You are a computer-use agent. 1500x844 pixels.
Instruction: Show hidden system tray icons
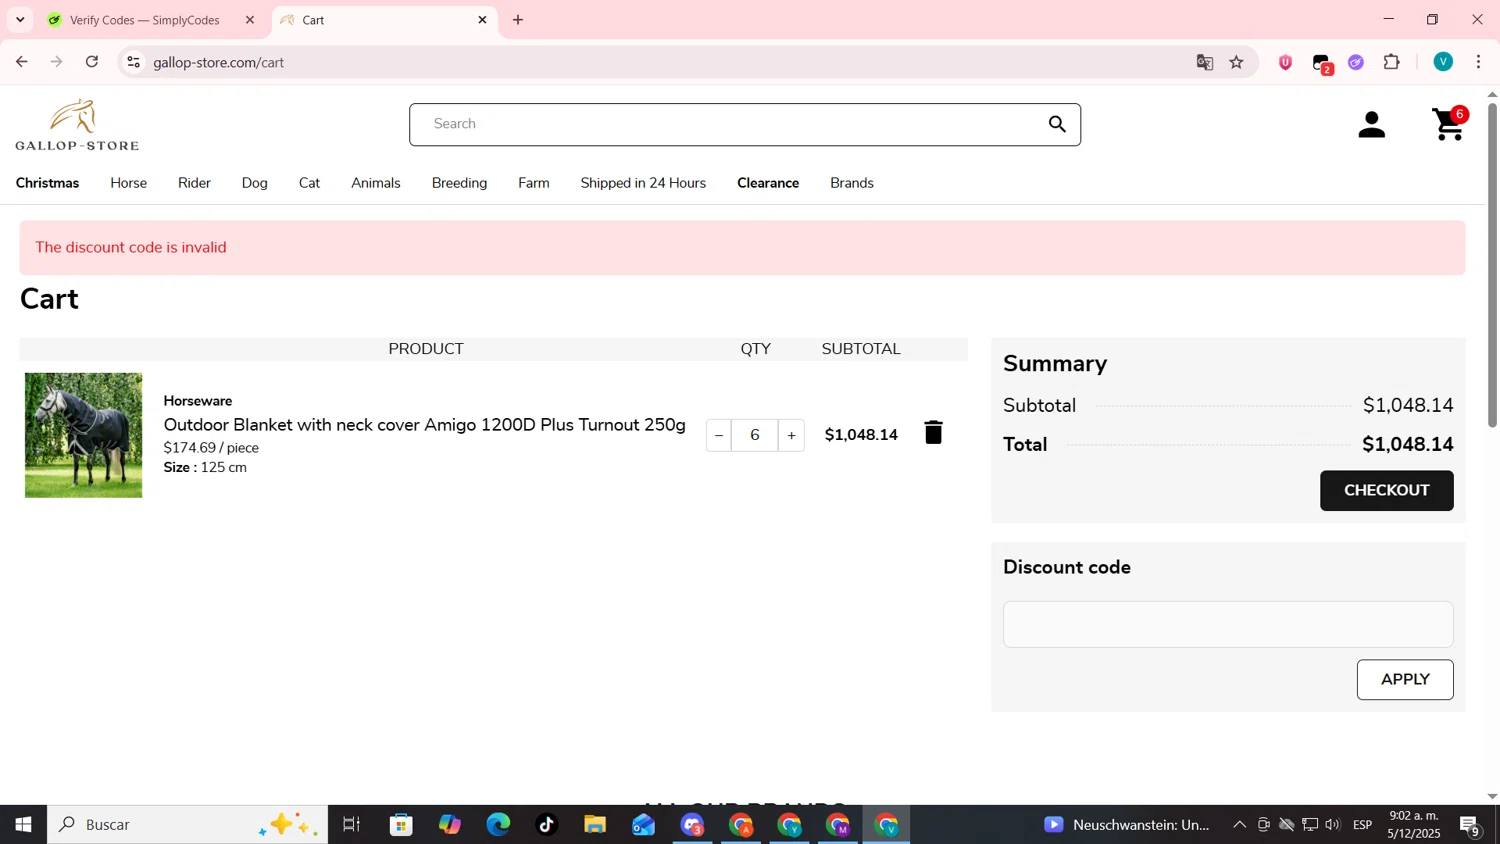tap(1239, 825)
